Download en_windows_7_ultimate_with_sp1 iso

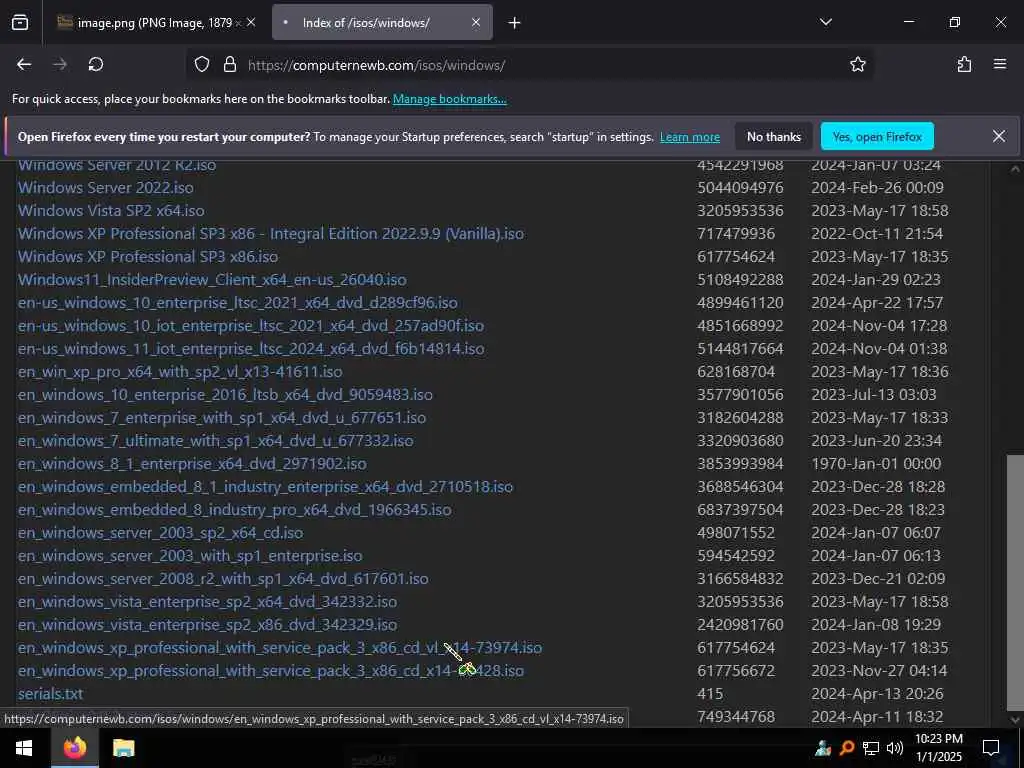pyautogui.click(x=216, y=441)
